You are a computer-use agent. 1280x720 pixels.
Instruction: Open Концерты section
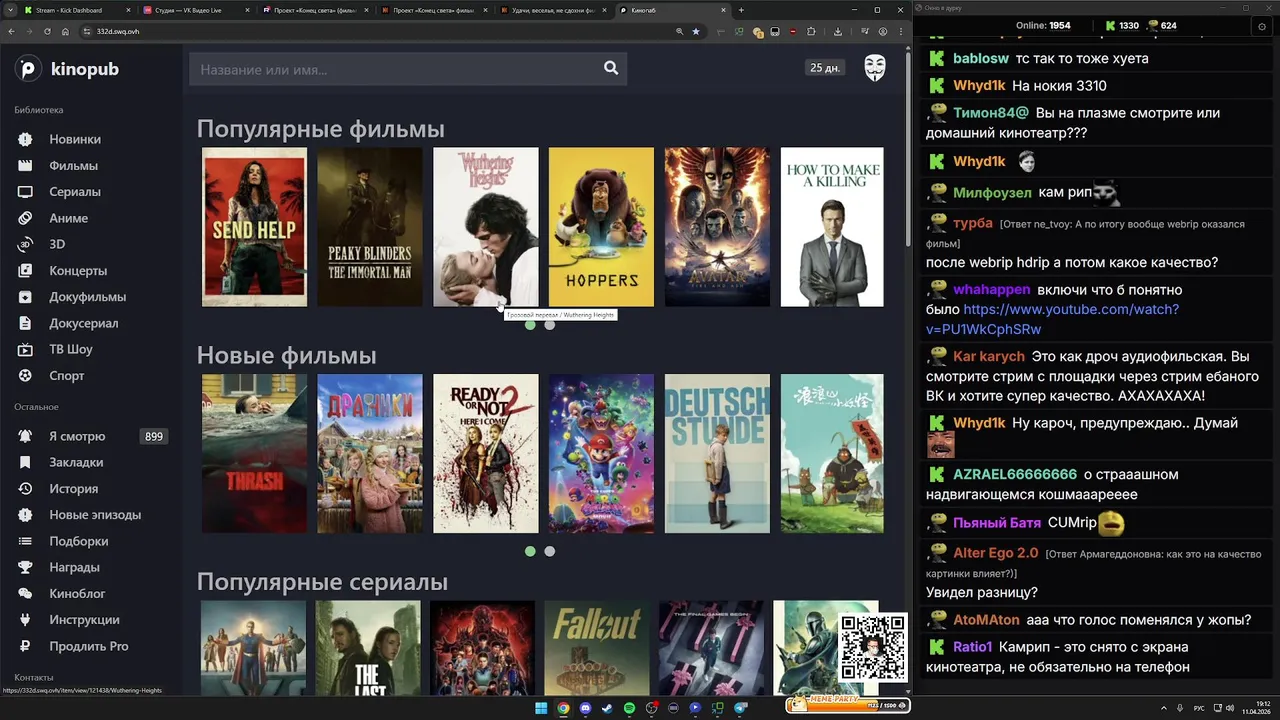[78, 270]
